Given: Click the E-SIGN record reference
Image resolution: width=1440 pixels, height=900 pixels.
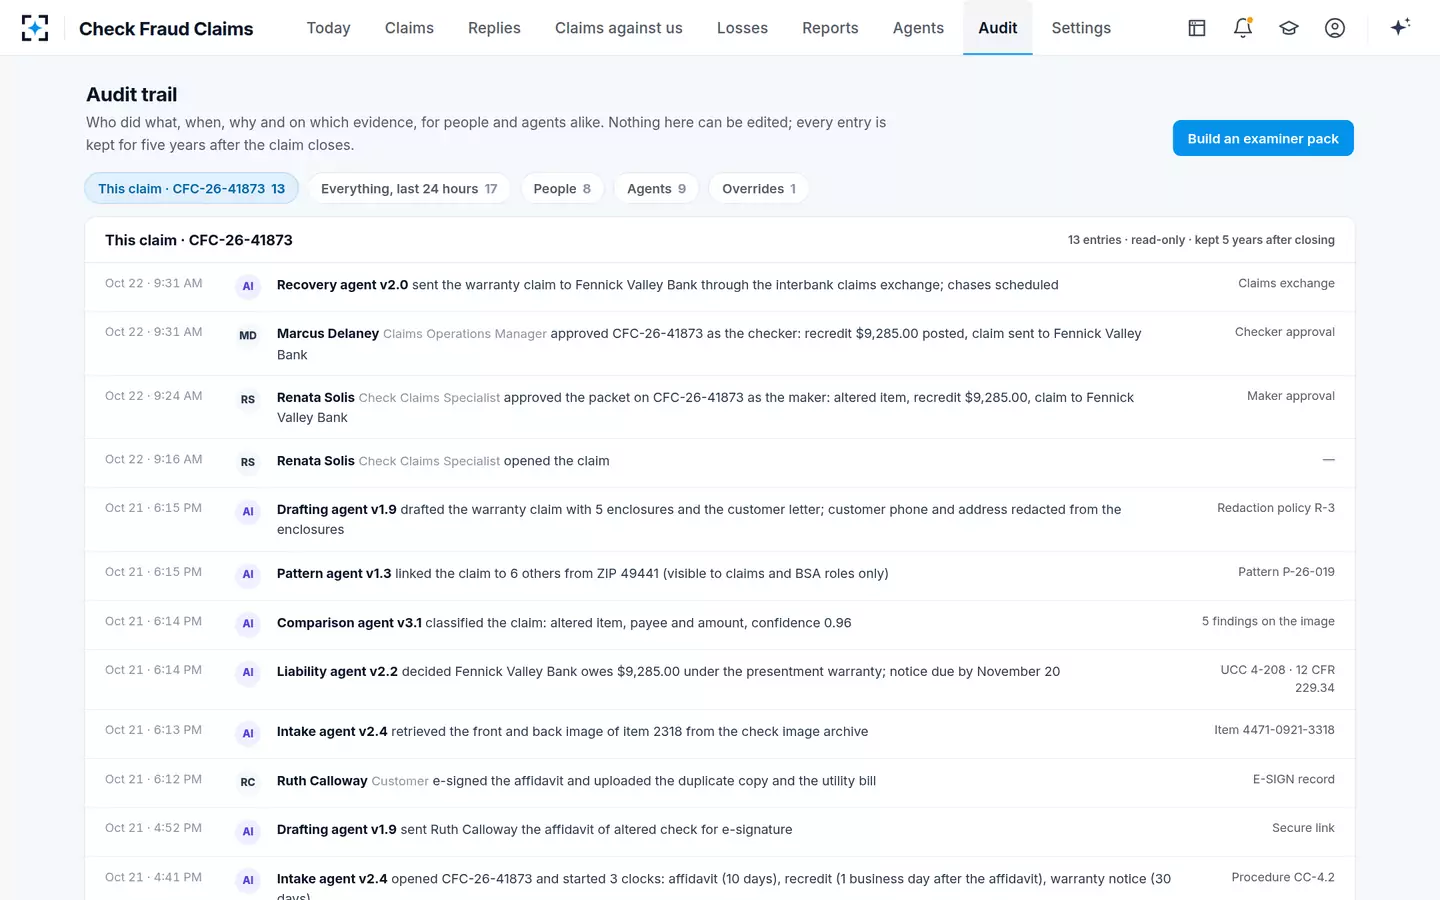Looking at the screenshot, I should click(x=1293, y=779).
